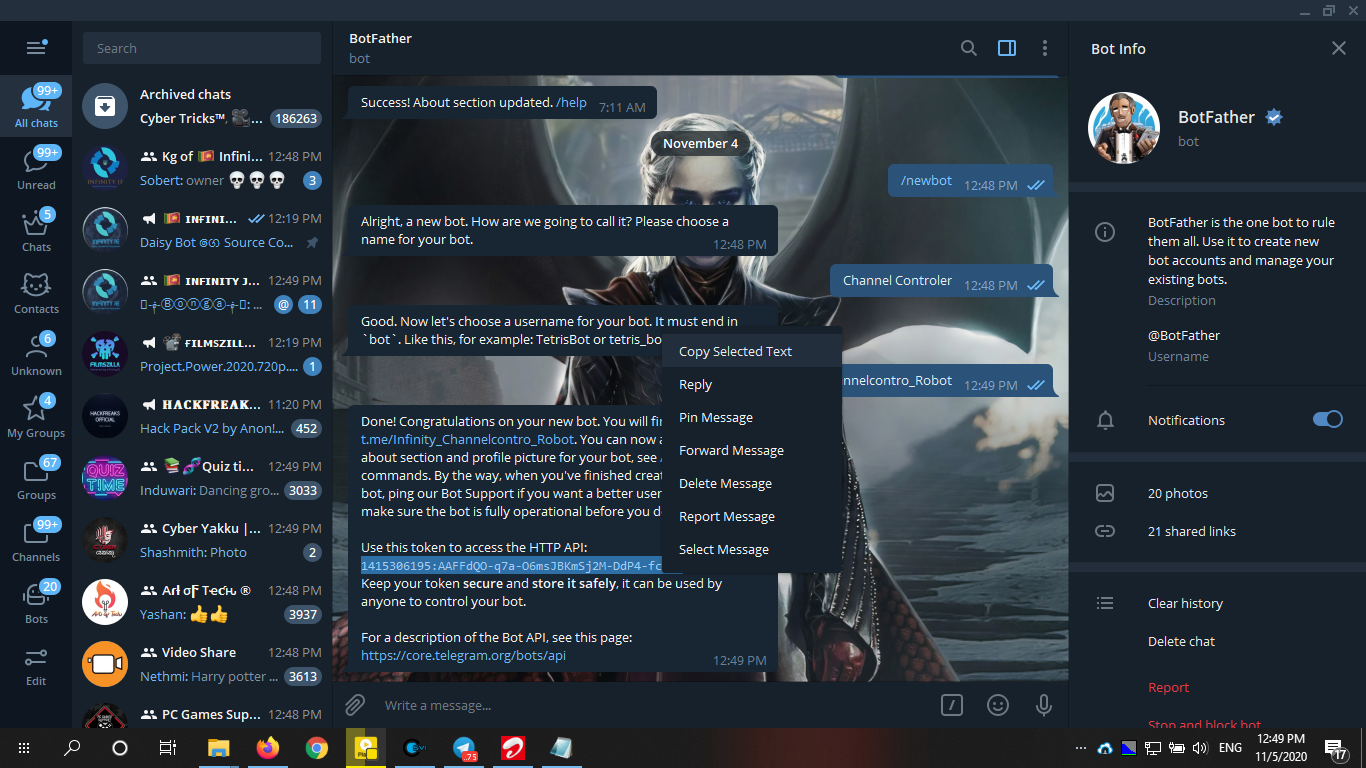Choose Select Message in the context menu
The width and height of the screenshot is (1366, 768).
(752, 549)
